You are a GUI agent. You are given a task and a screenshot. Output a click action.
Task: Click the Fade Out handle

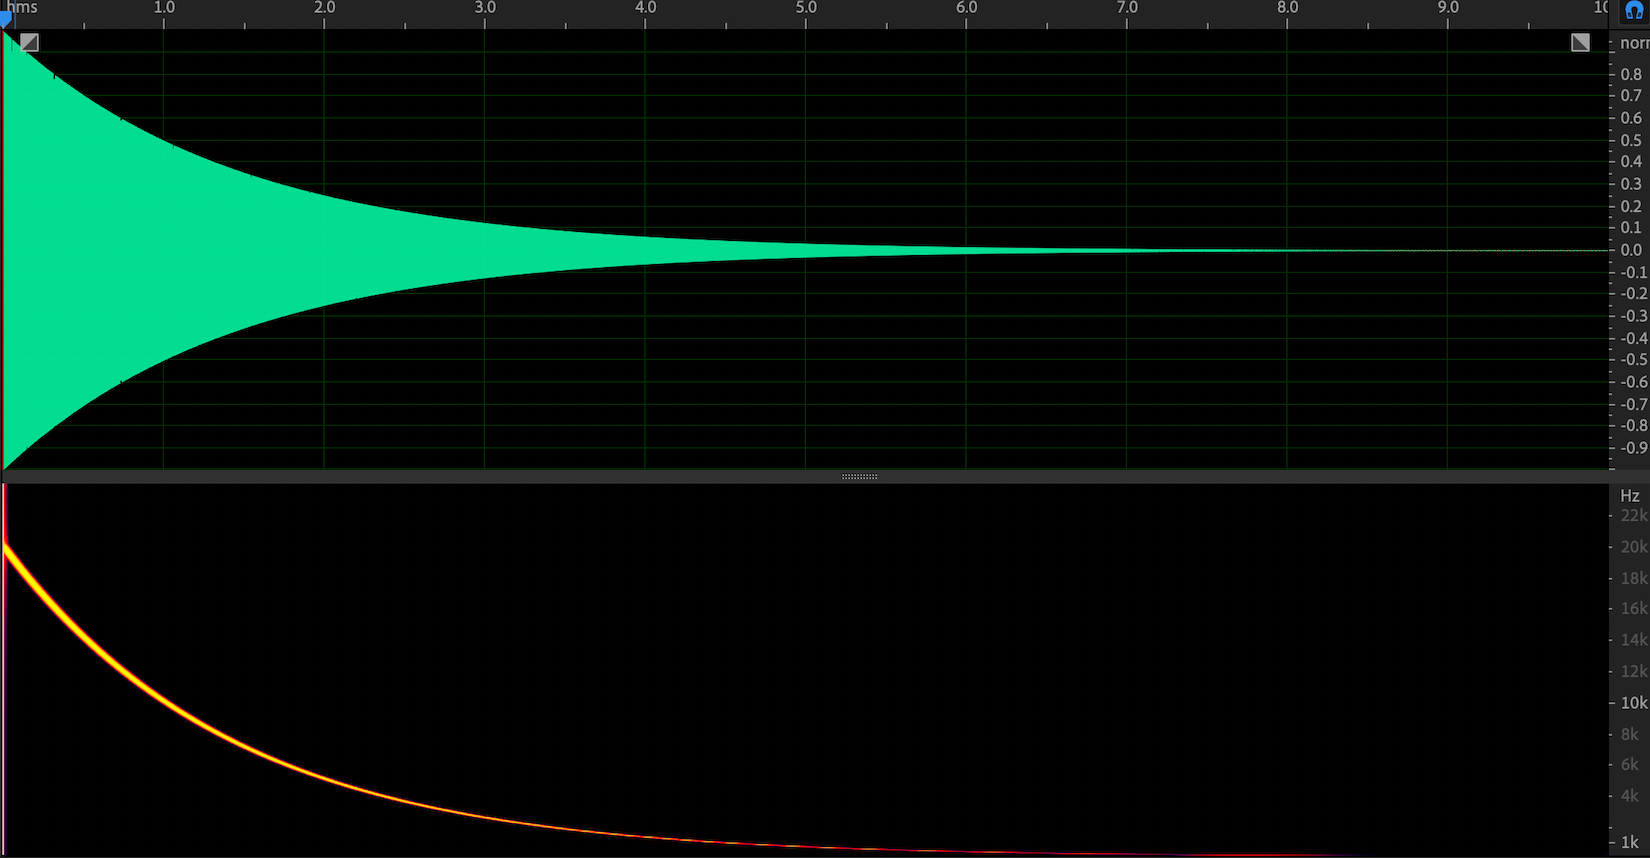pyautogui.click(x=1580, y=42)
